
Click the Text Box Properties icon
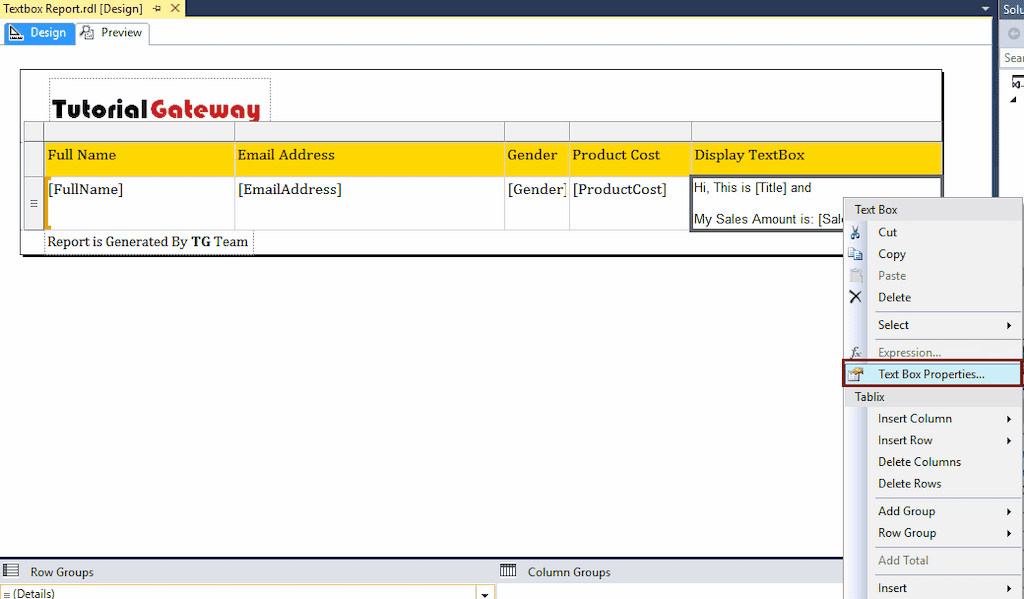(x=858, y=373)
